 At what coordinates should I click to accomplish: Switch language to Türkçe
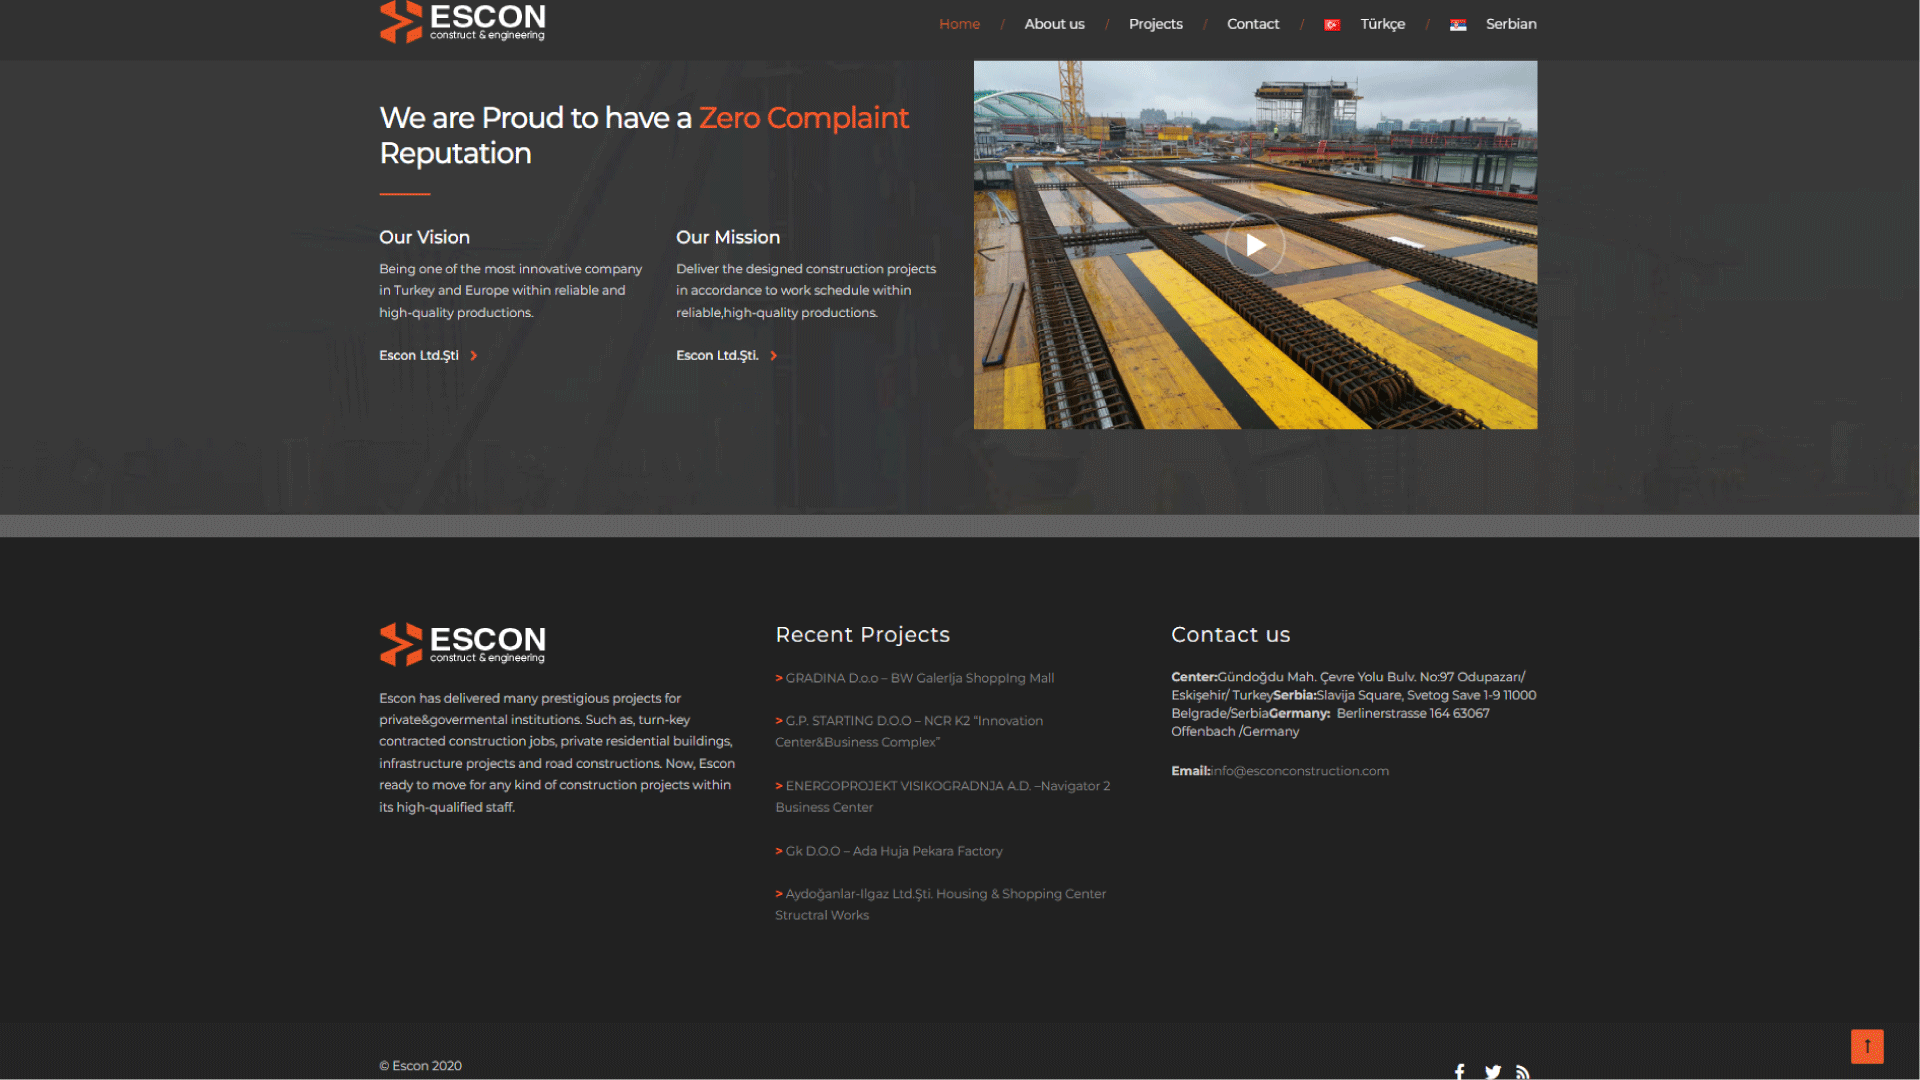[1382, 24]
